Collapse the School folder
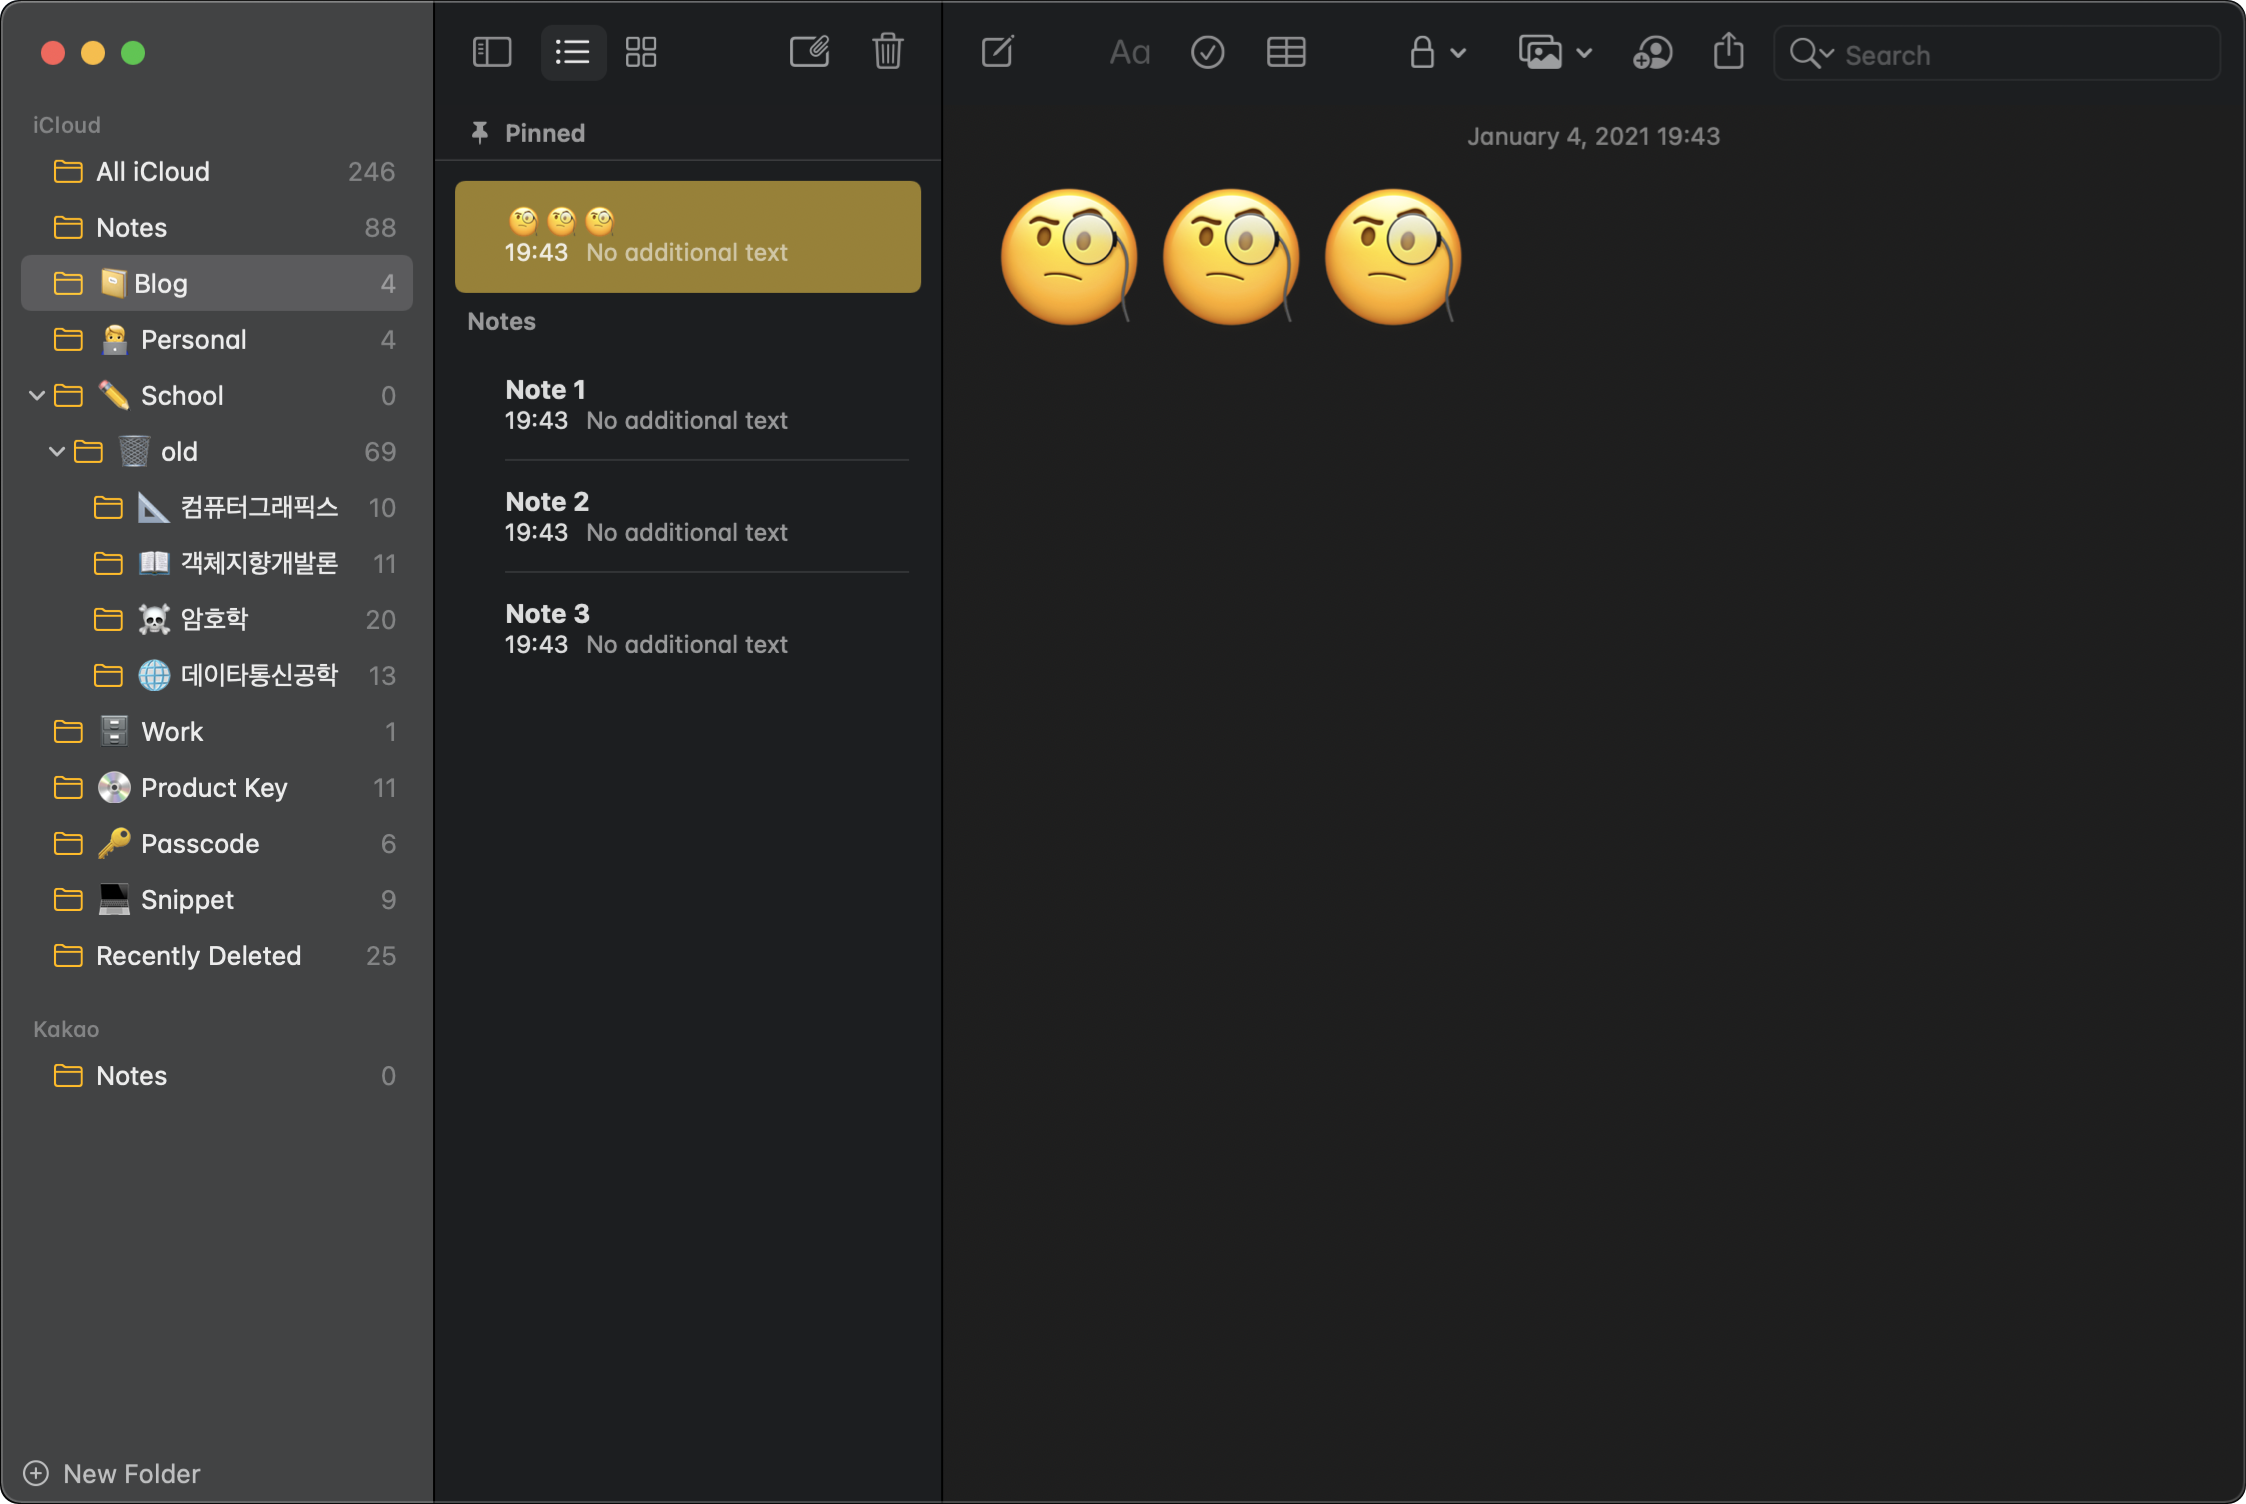Screen dimensions: 2246x1504 point(37,396)
